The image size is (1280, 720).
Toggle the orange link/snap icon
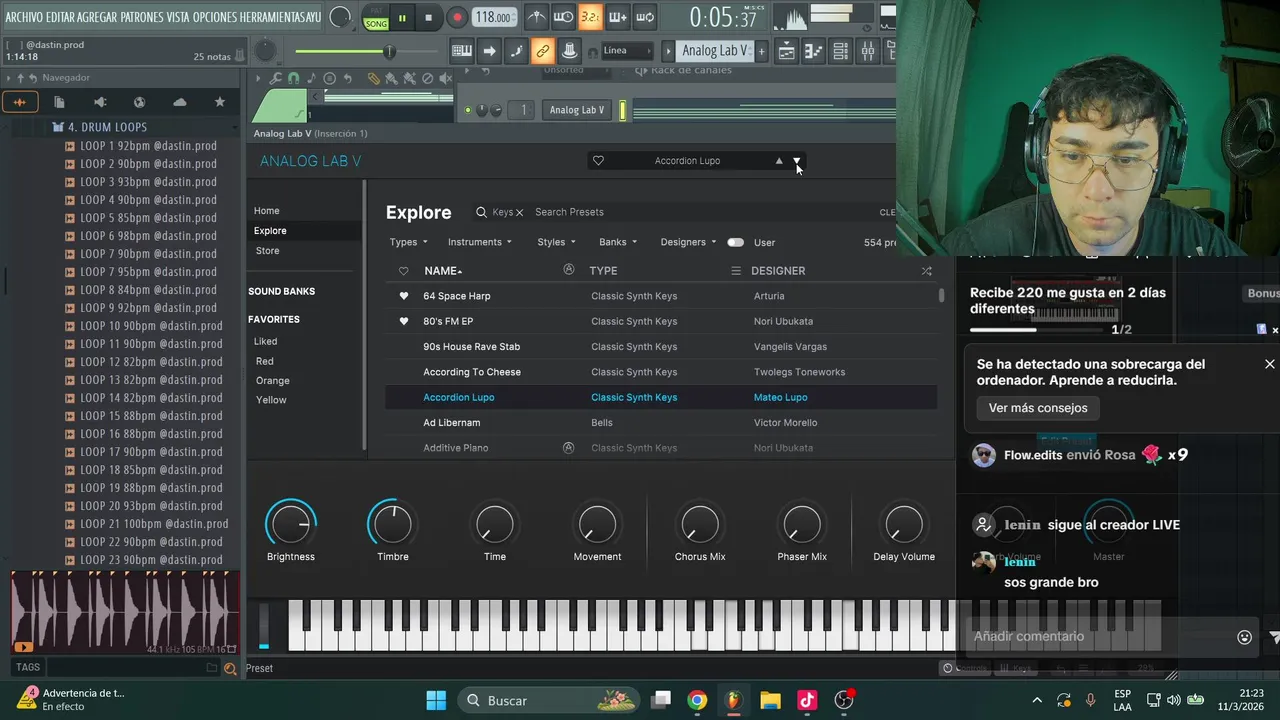tap(542, 51)
